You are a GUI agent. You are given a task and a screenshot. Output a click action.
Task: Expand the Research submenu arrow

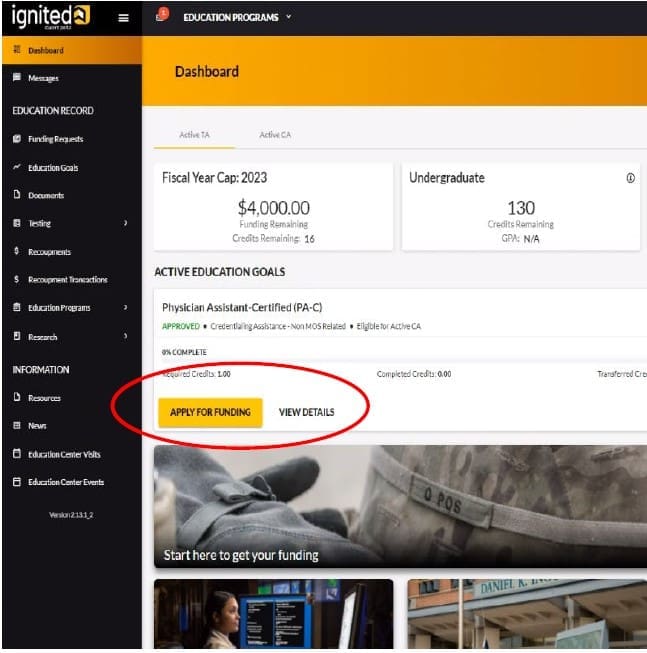click(x=125, y=337)
